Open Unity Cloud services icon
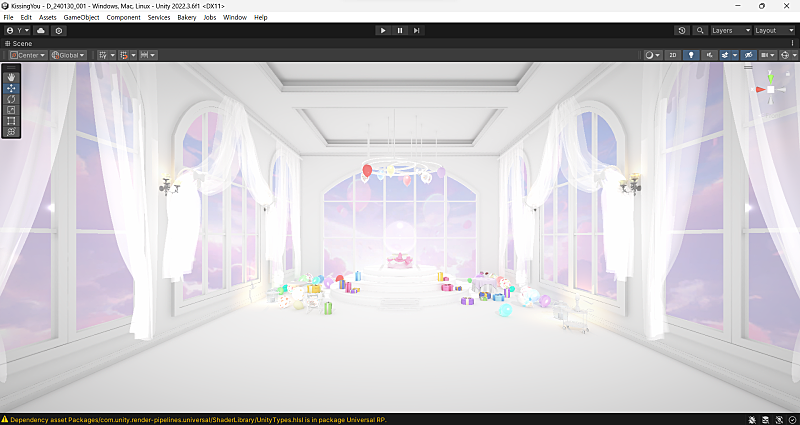Image resolution: width=800 pixels, height=425 pixels. coord(41,31)
